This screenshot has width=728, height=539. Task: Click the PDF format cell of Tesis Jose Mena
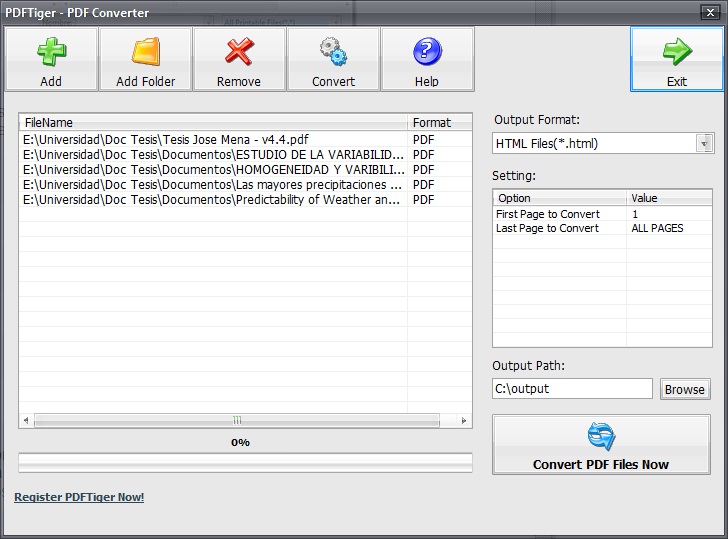coord(423,139)
